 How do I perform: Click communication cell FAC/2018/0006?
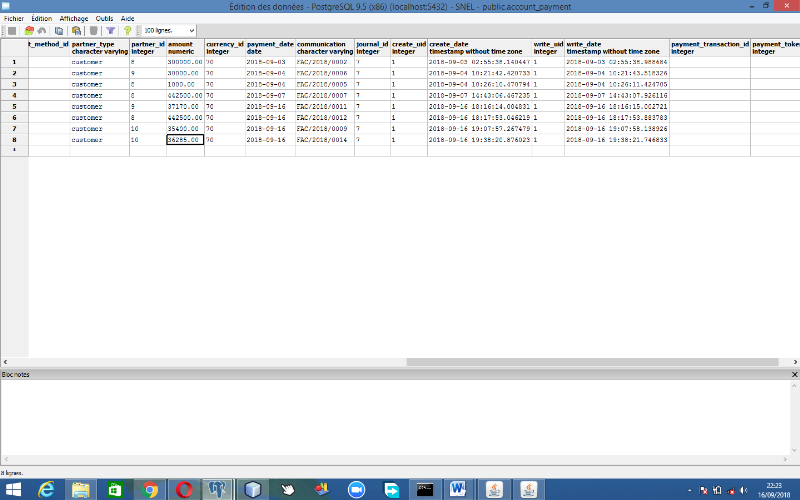tap(325, 73)
